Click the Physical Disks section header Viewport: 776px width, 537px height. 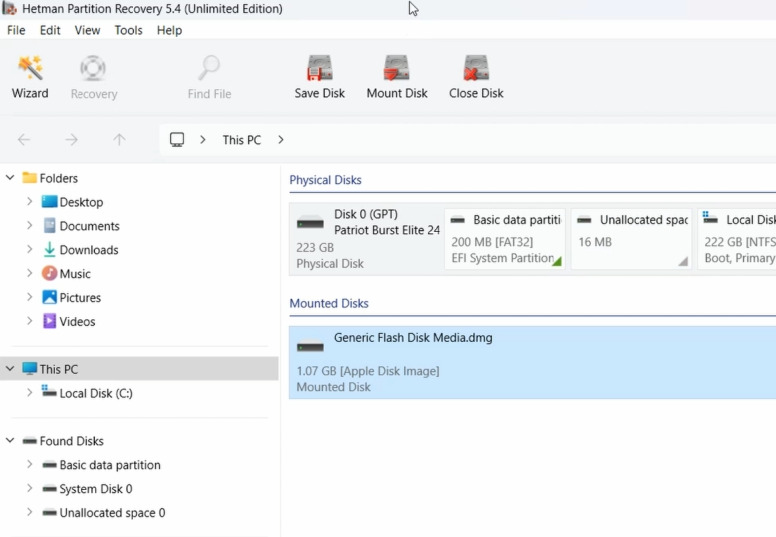325,180
